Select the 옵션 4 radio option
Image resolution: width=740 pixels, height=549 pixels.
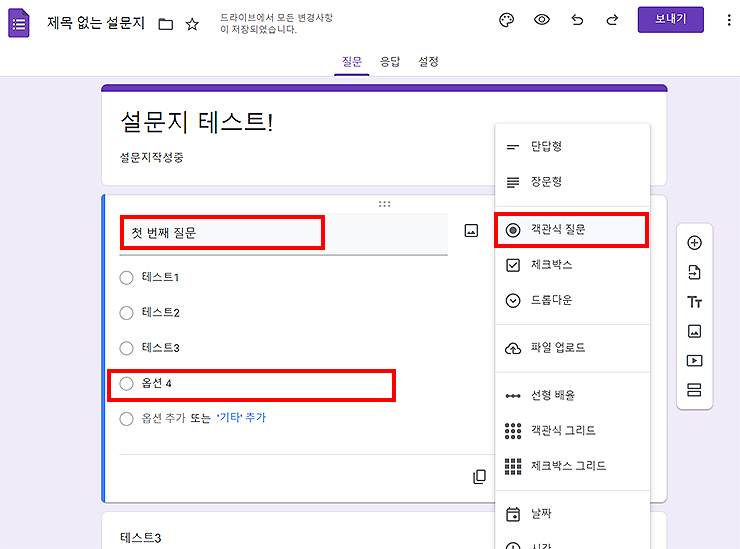pyautogui.click(x=126, y=383)
